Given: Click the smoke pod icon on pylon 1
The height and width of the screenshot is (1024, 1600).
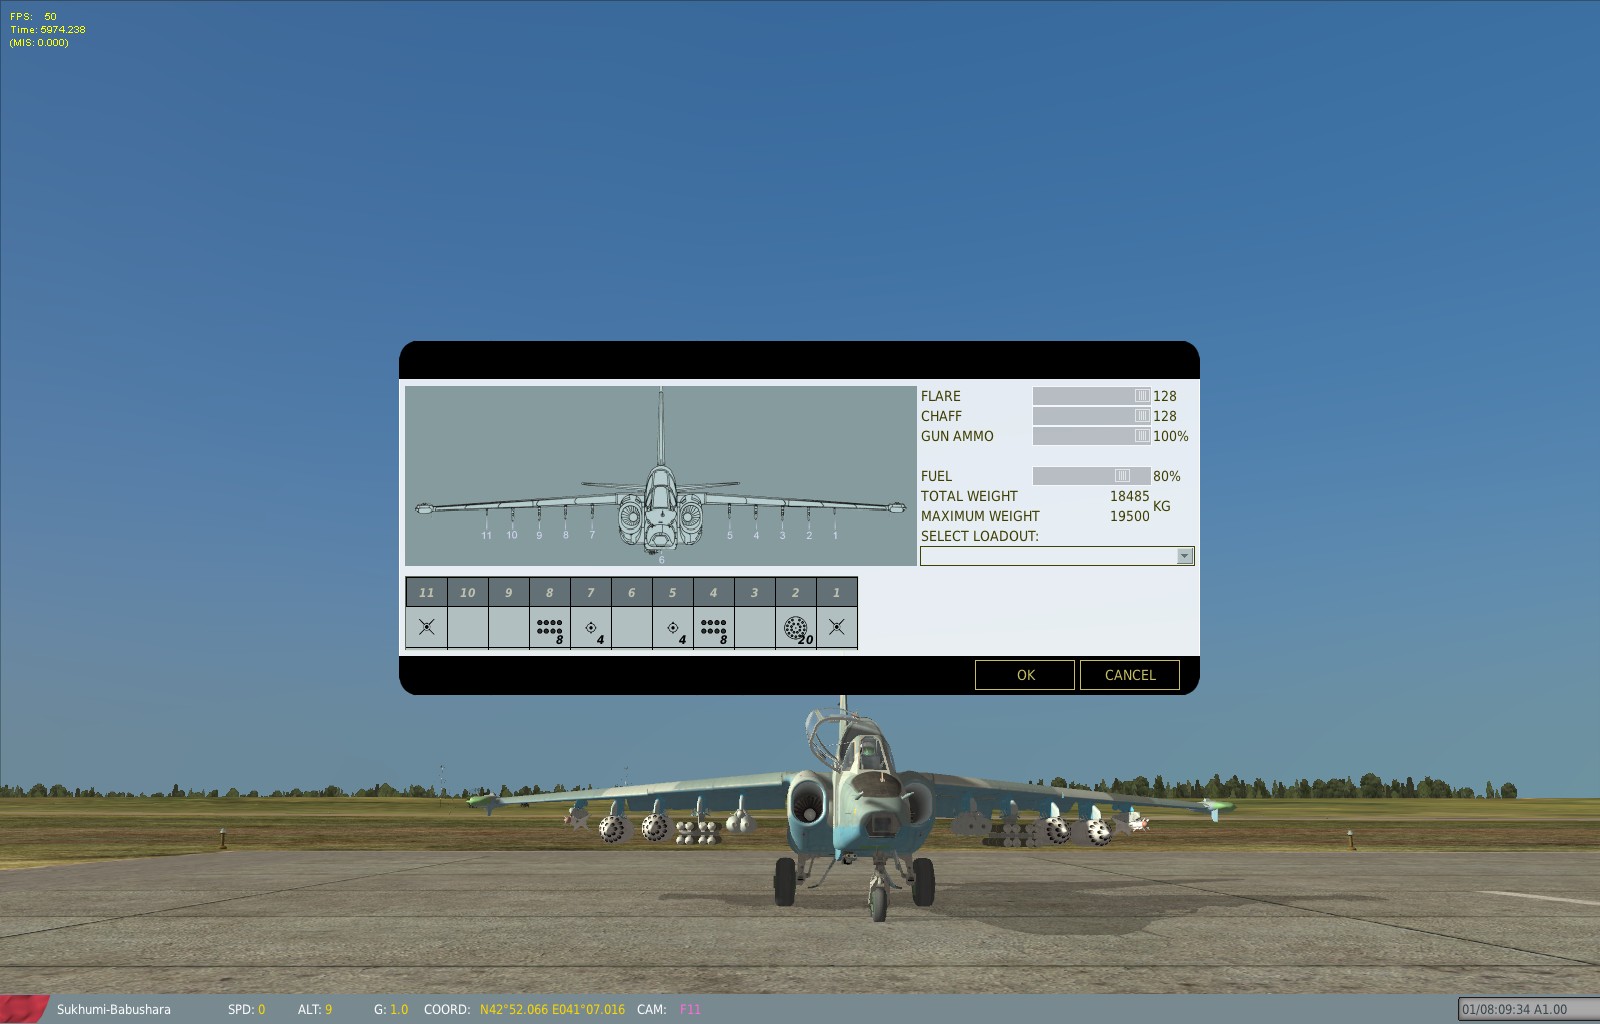Looking at the screenshot, I should click(837, 627).
